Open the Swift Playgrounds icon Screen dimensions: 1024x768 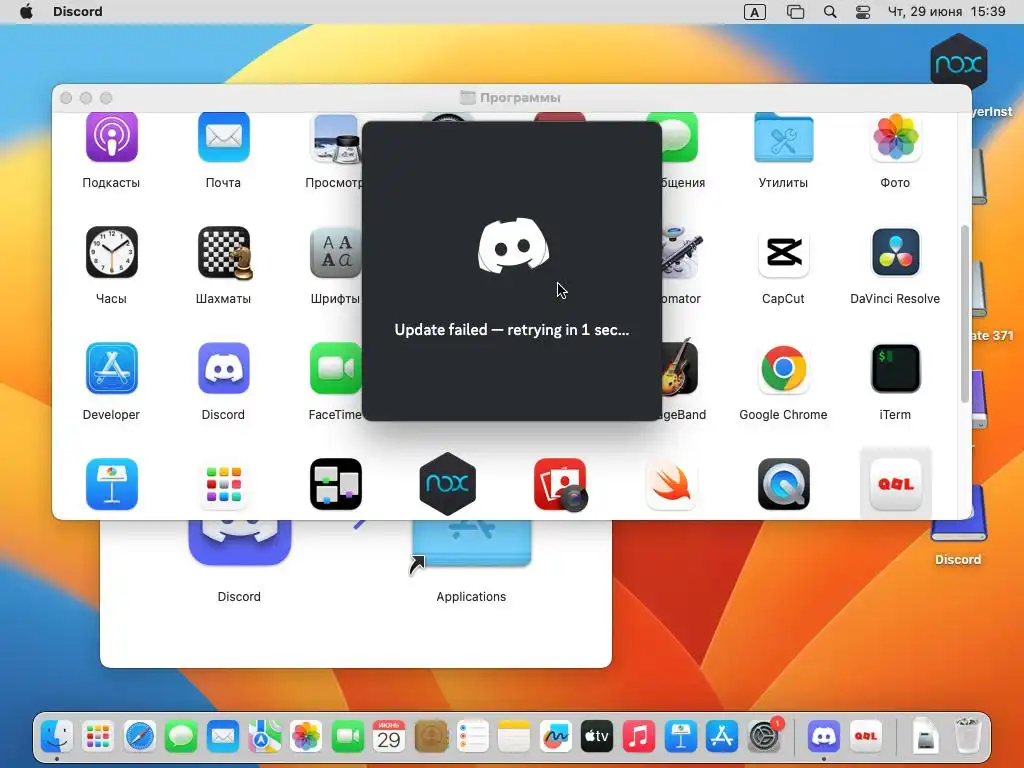(x=671, y=484)
